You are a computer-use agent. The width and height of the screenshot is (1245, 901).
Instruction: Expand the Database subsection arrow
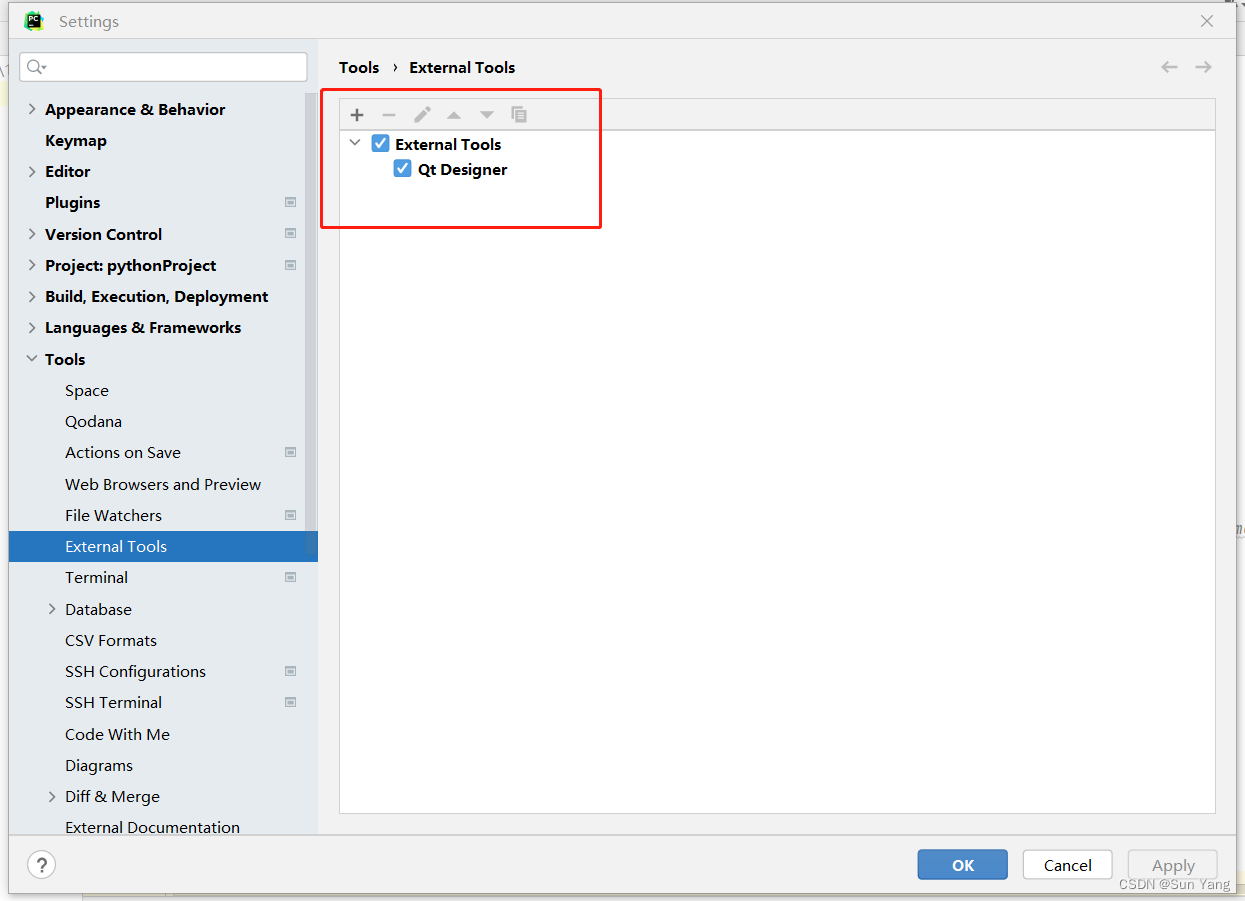(x=52, y=609)
